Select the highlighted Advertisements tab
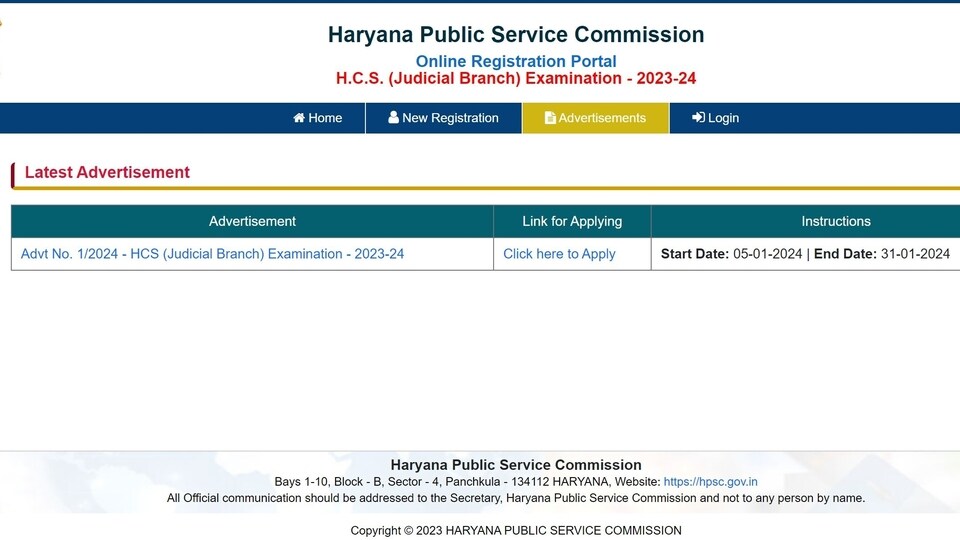Image resolution: width=960 pixels, height=540 pixels. click(595, 118)
